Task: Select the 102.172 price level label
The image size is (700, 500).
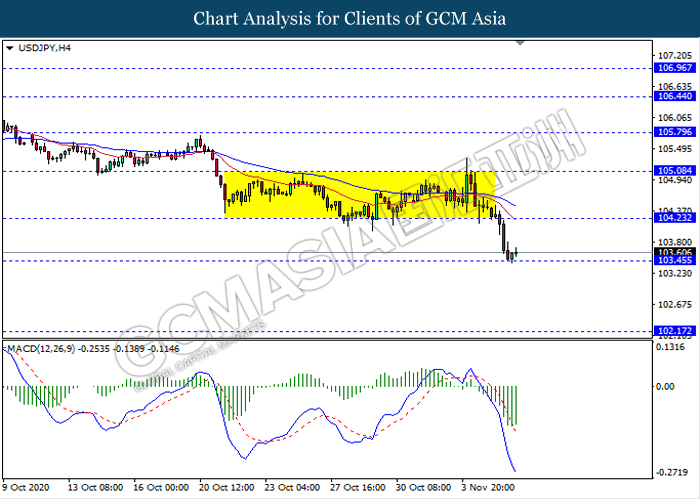Action: pyautogui.click(x=675, y=331)
